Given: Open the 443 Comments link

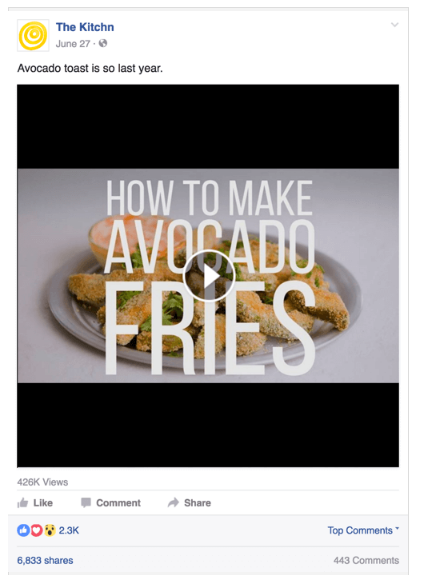Looking at the screenshot, I should [366, 560].
